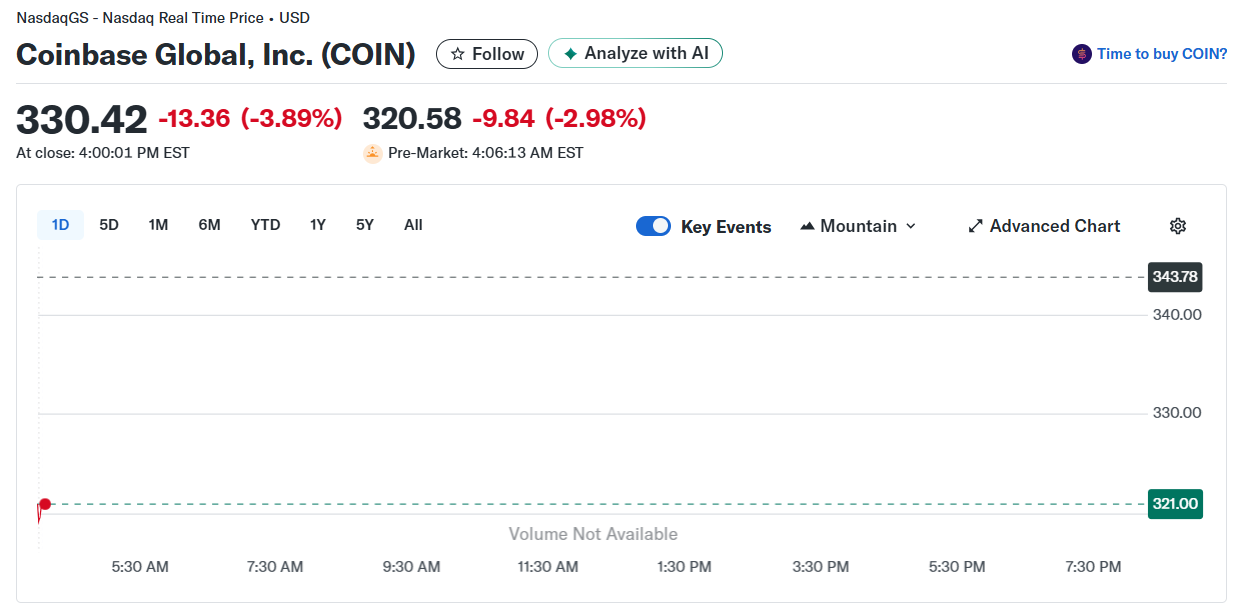Click the chart settings gear icon

click(1177, 226)
